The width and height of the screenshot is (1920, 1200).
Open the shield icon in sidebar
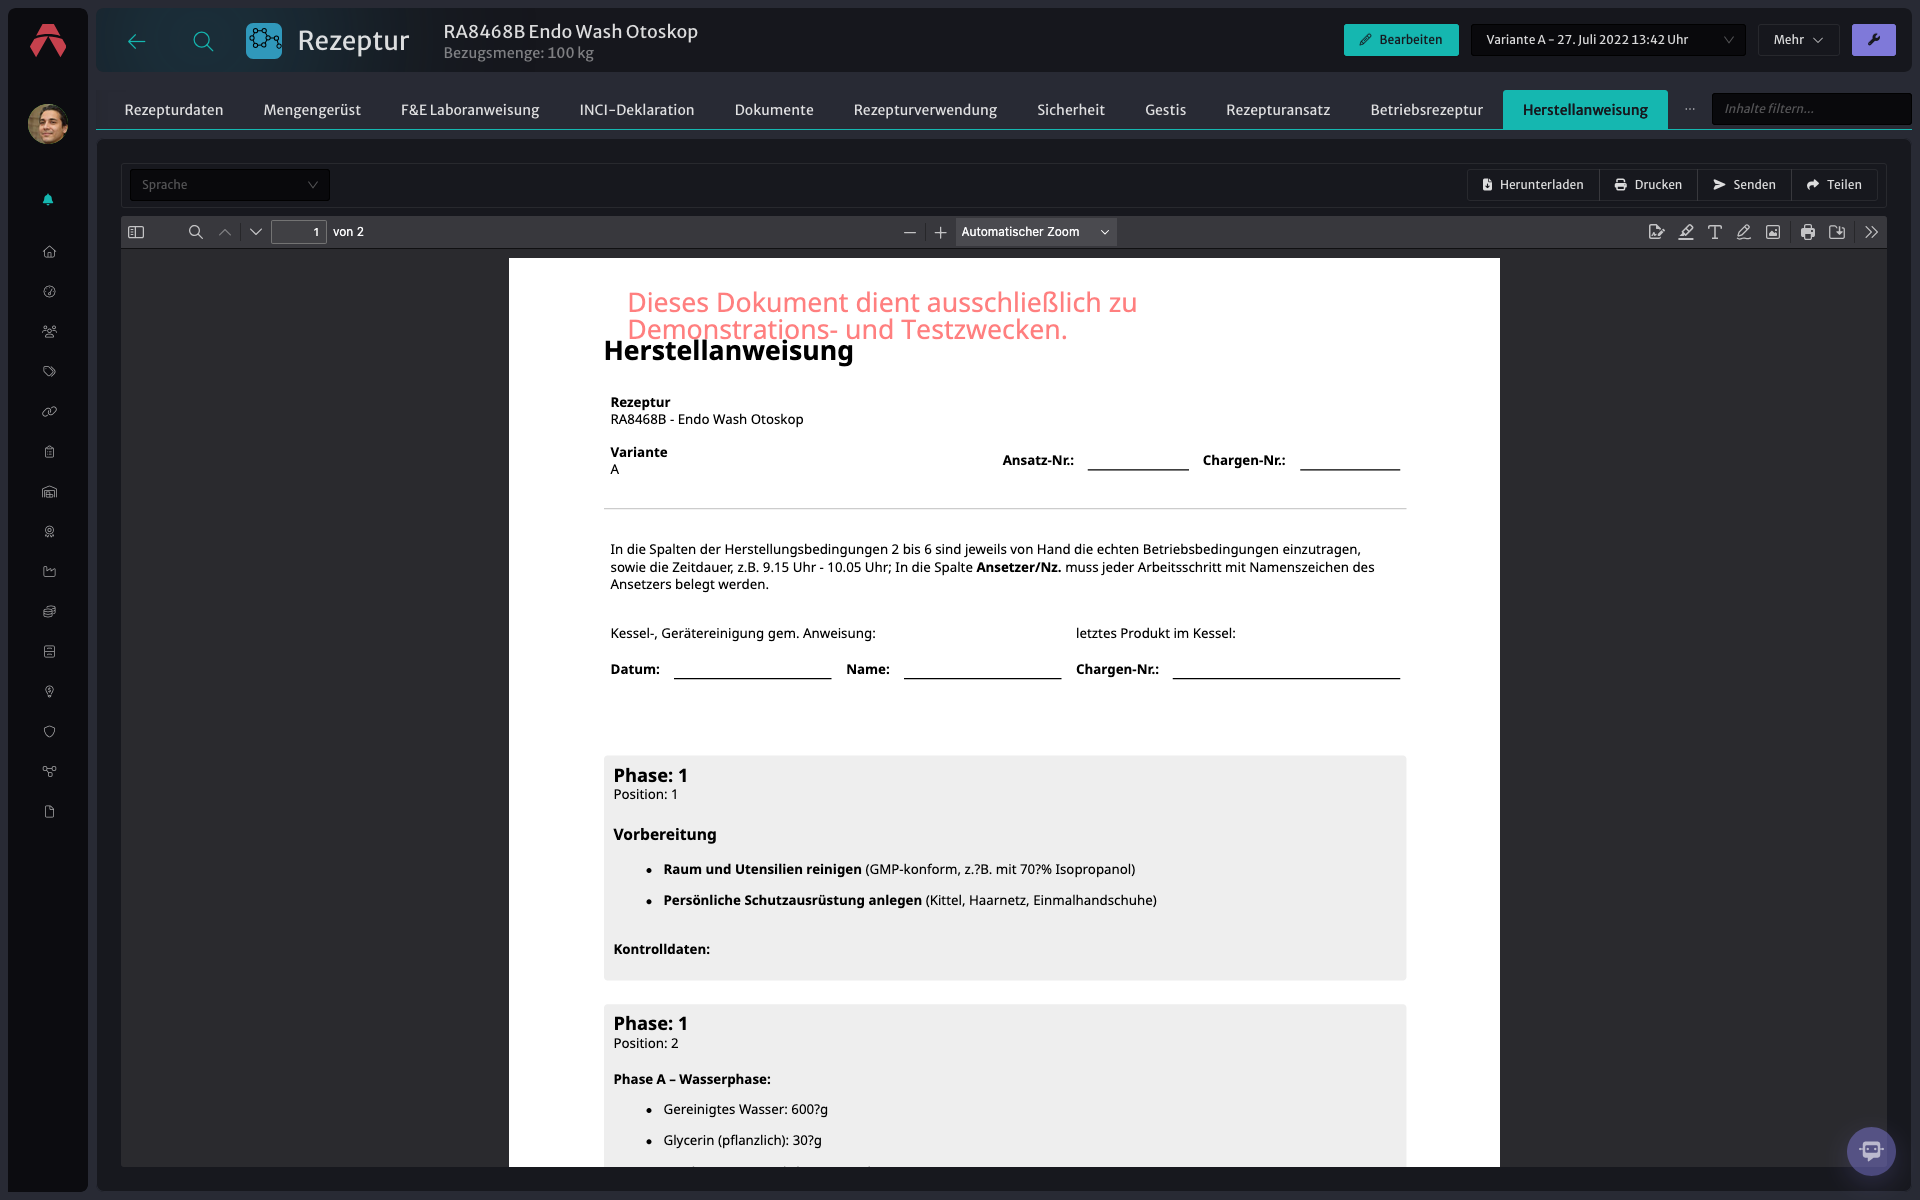[x=49, y=732]
